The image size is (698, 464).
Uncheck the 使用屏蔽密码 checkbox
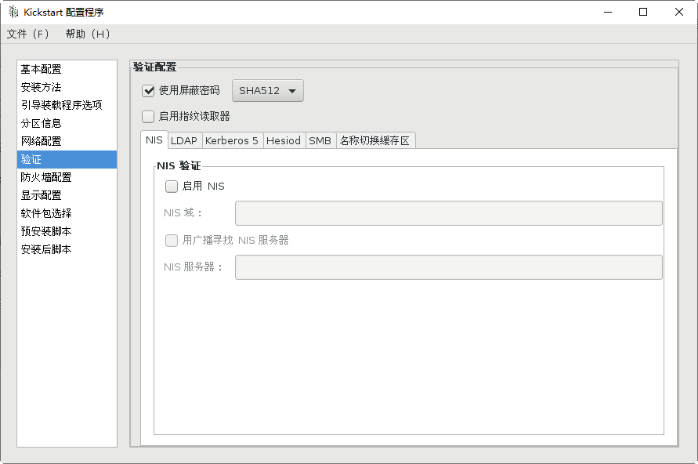pyautogui.click(x=148, y=91)
